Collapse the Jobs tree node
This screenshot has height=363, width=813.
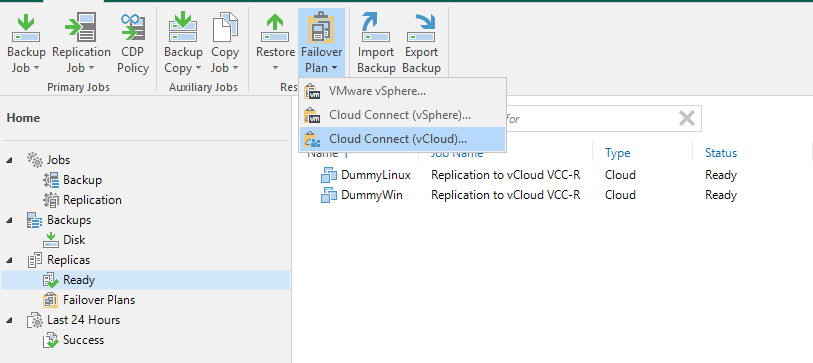(10, 160)
